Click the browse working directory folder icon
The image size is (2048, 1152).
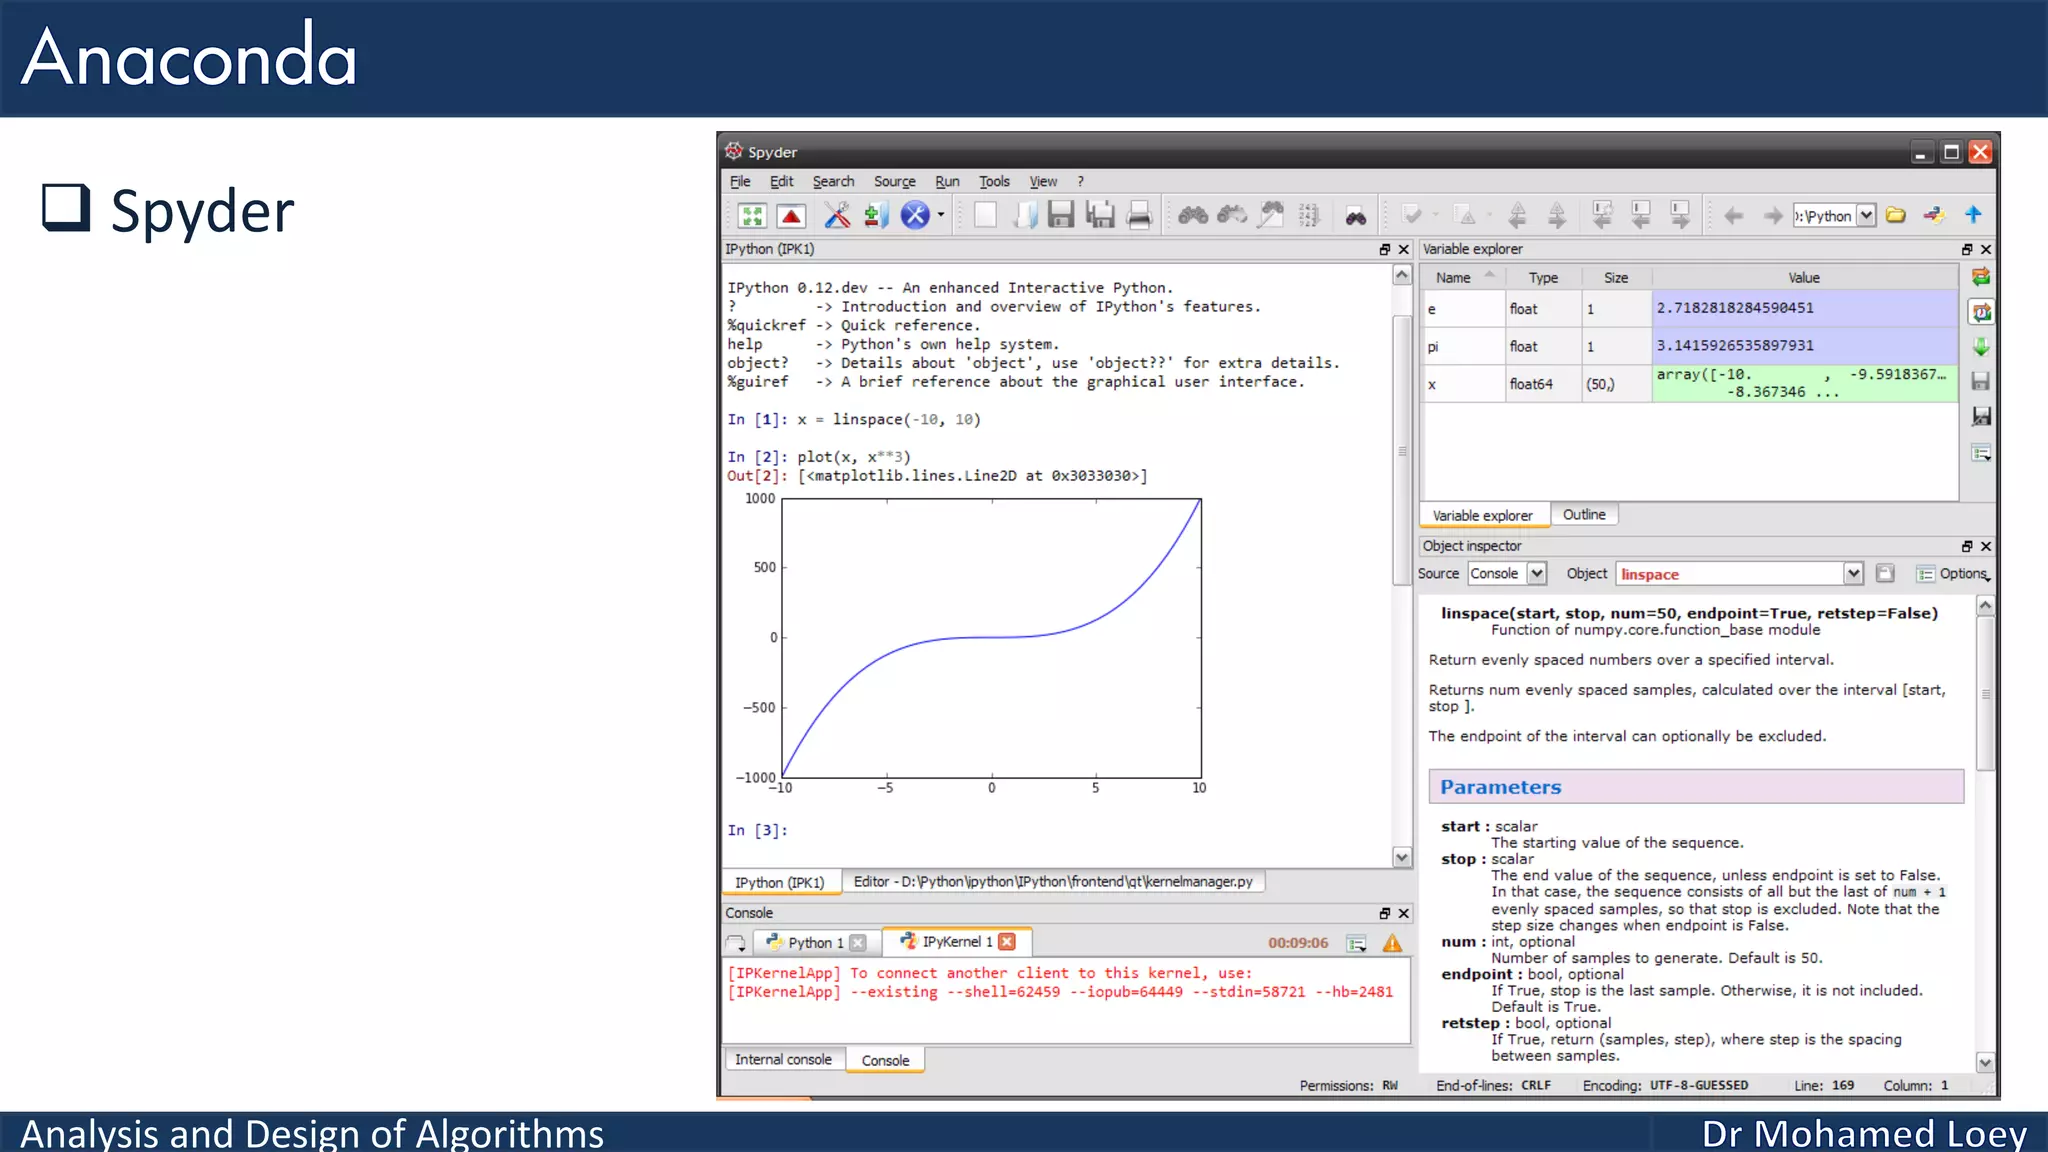pyautogui.click(x=1896, y=215)
